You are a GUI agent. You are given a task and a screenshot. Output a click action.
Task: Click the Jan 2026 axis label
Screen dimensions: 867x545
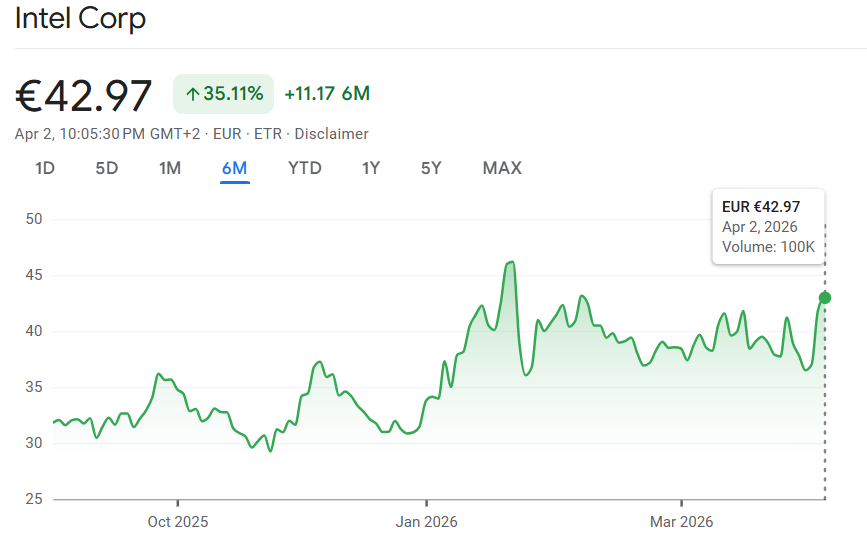[x=426, y=522]
